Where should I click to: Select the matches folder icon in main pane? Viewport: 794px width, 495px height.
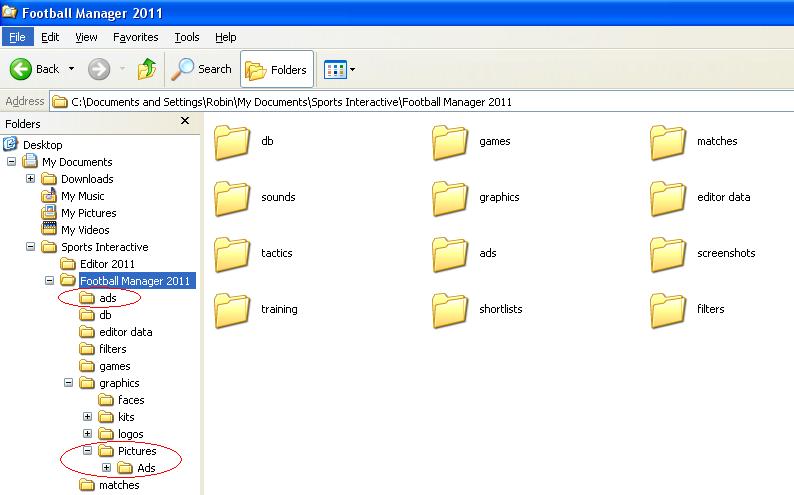[x=668, y=142]
